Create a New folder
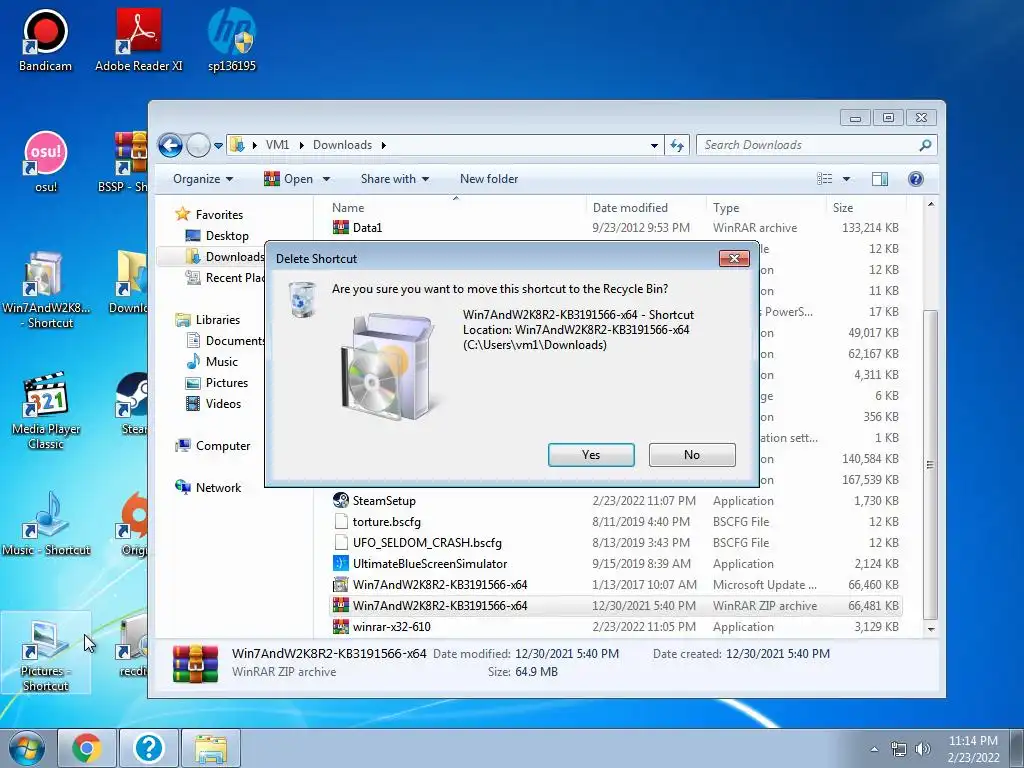 click(488, 179)
